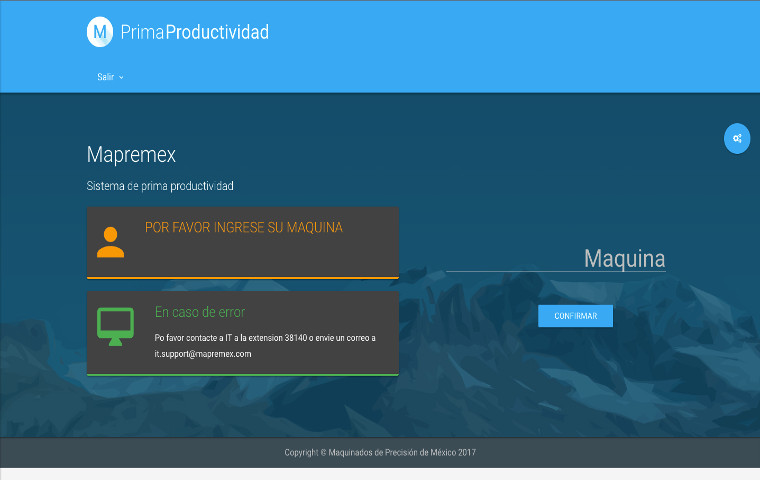Click the round M logo icon
760x480 pixels.
click(x=99, y=32)
